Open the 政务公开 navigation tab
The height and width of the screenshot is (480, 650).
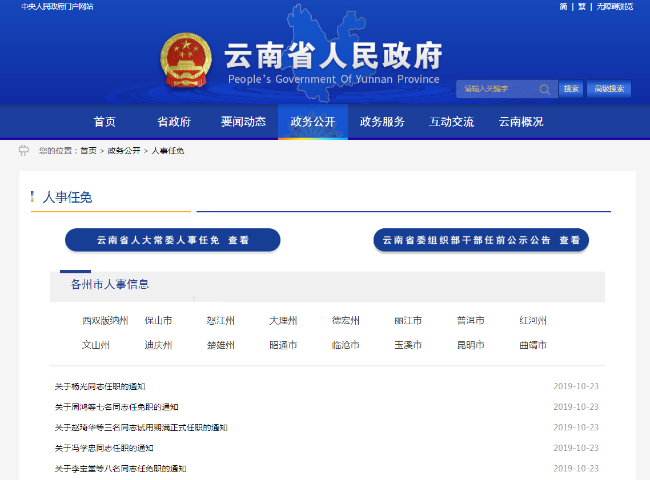(x=312, y=122)
